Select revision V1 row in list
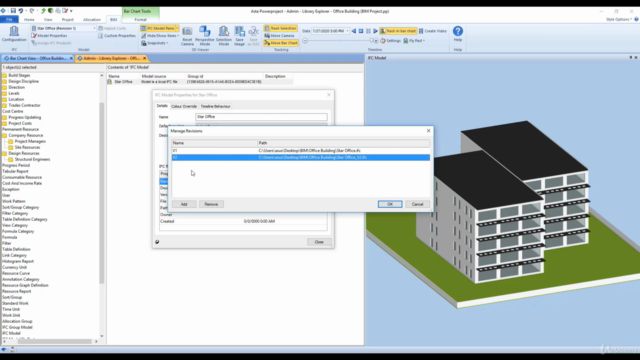Screen dimensions: 640x360 tap(301, 151)
